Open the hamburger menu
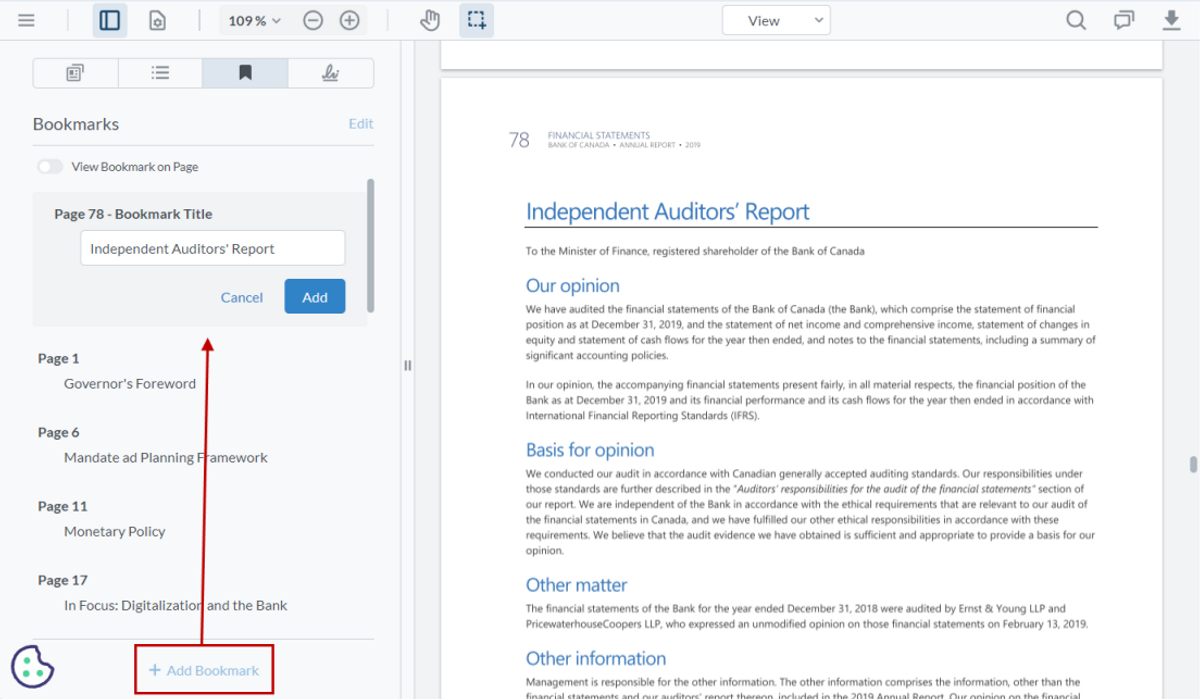Viewport: 1200px width, 699px height. pyautogui.click(x=27, y=19)
